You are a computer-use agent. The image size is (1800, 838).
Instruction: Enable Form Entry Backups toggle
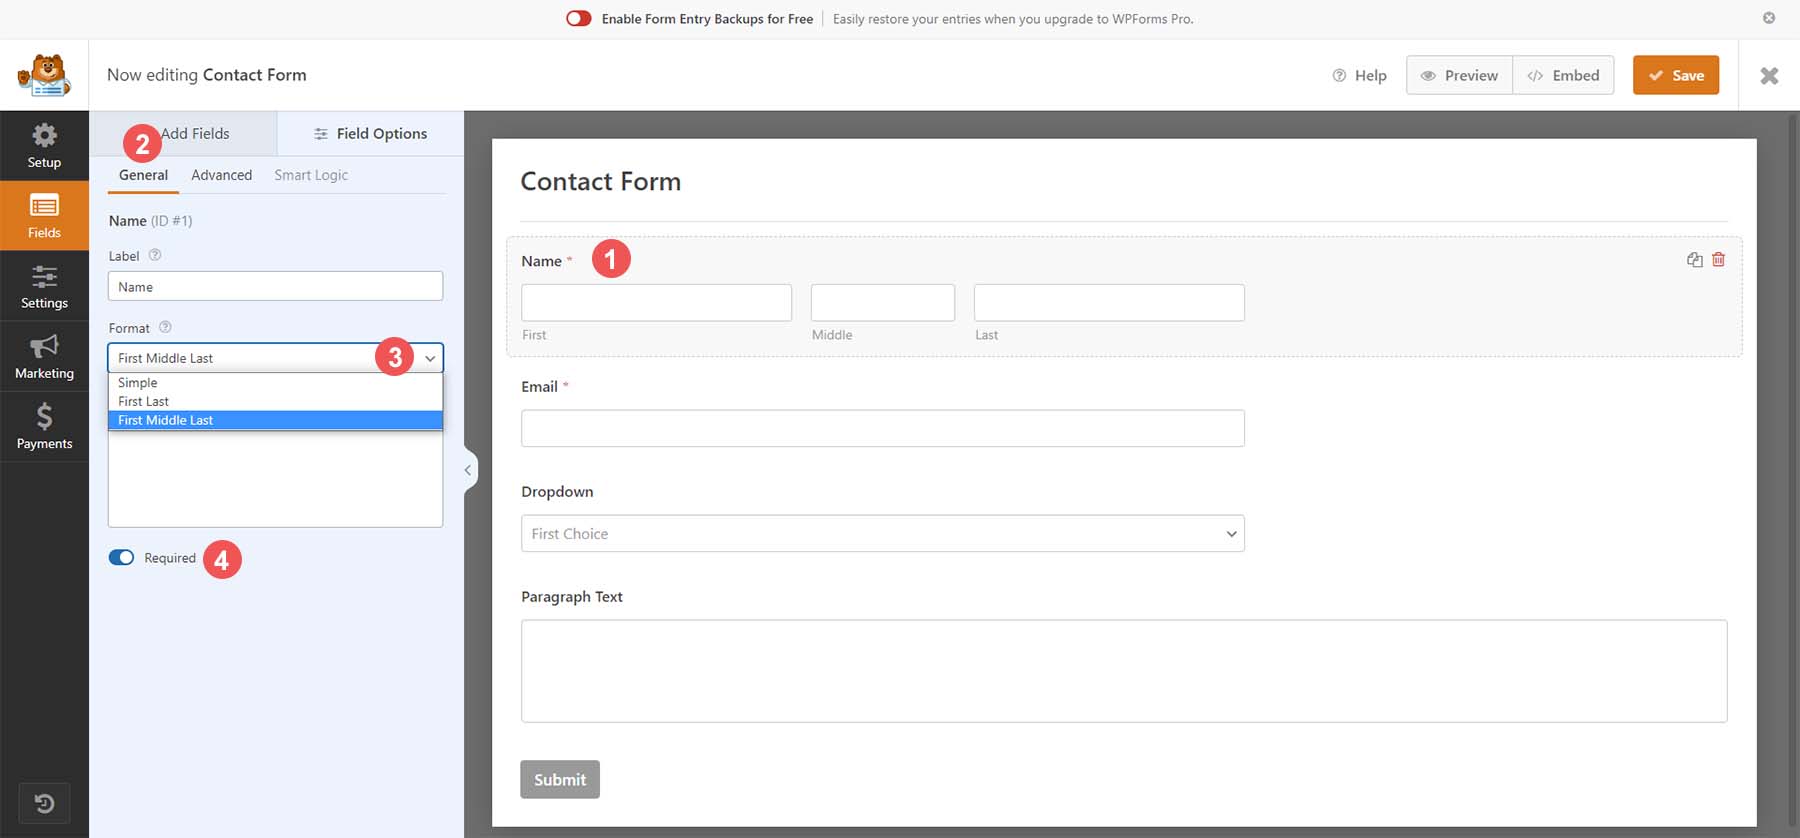click(578, 19)
